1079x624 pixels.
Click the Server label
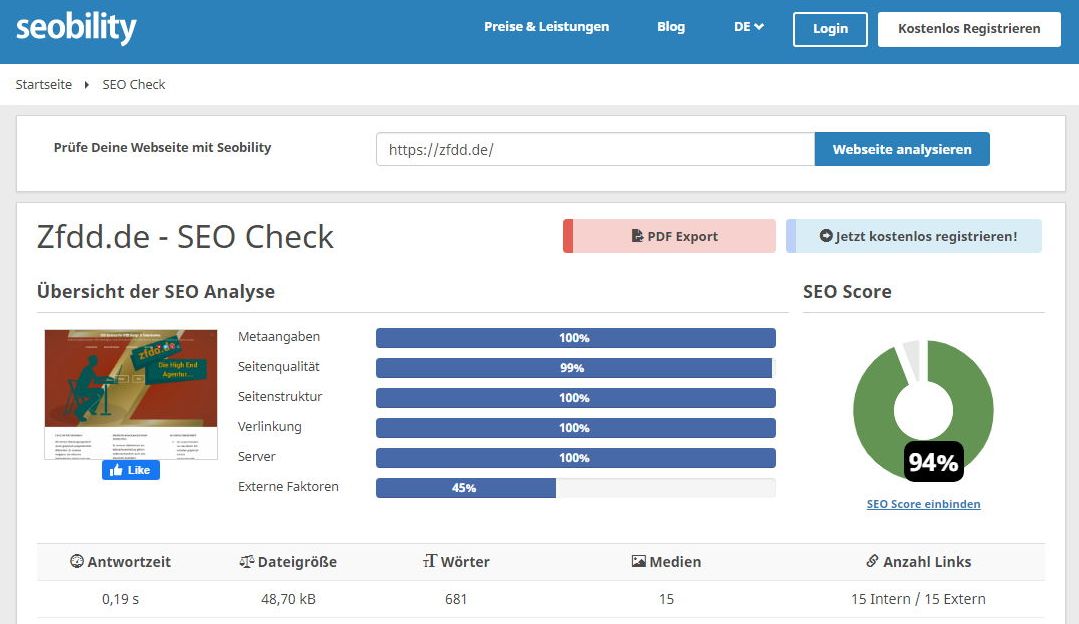point(257,457)
